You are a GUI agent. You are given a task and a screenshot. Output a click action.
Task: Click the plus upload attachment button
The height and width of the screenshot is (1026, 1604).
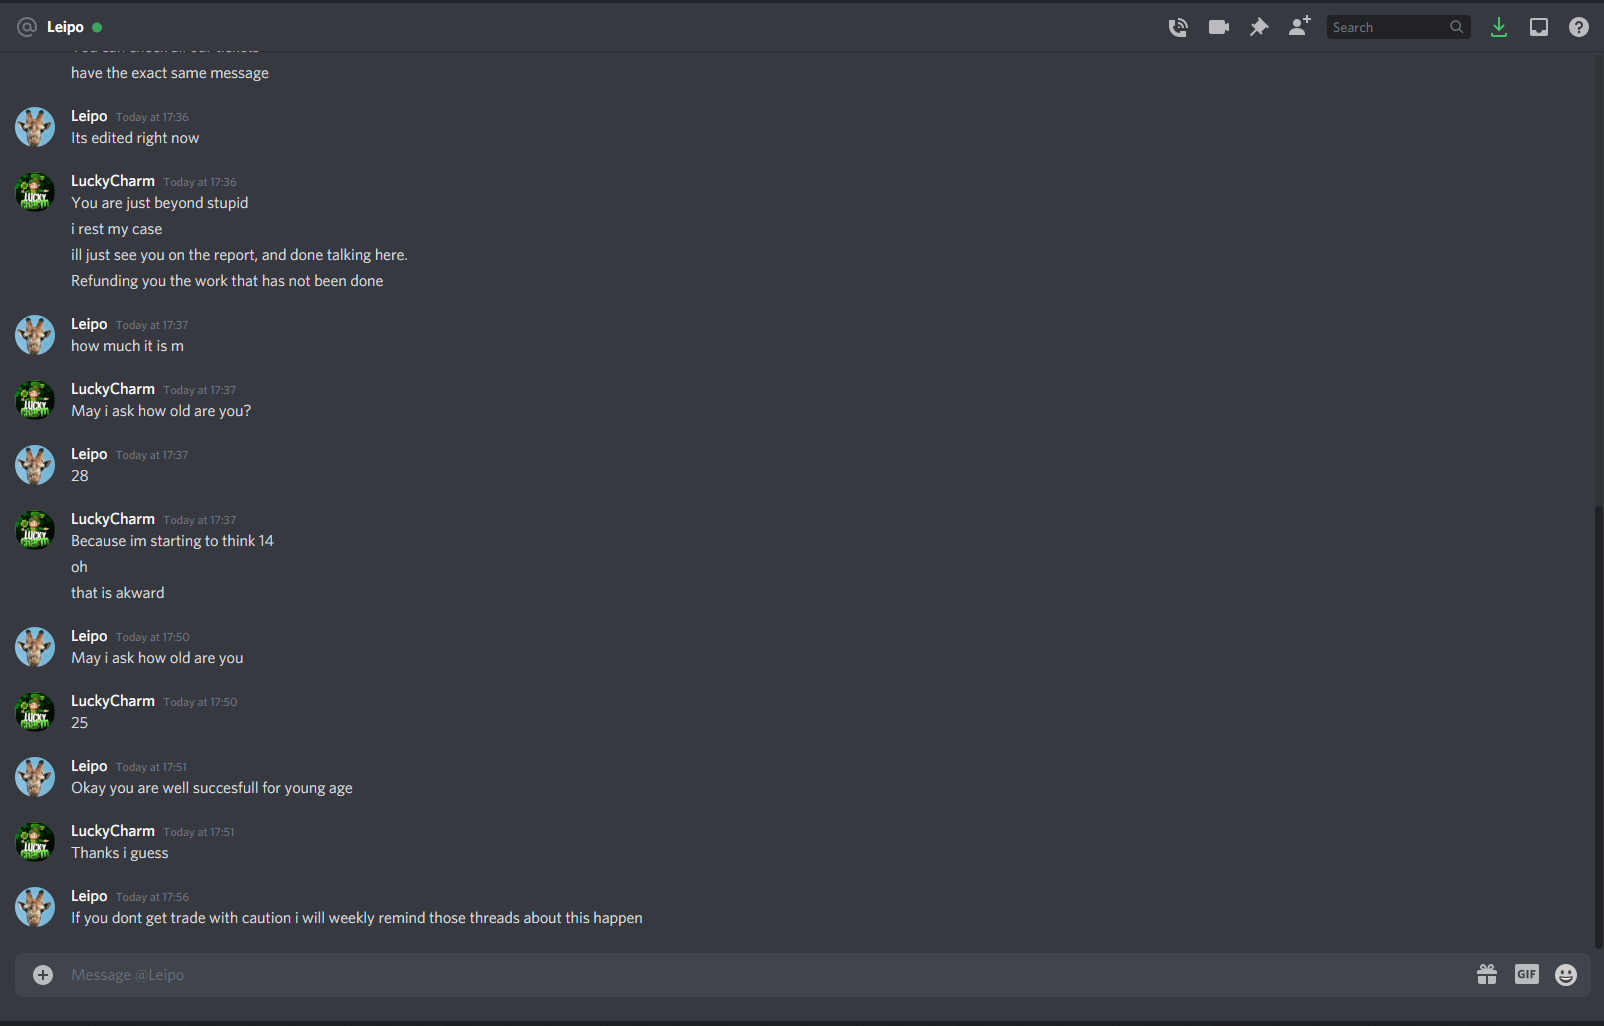tap(43, 974)
